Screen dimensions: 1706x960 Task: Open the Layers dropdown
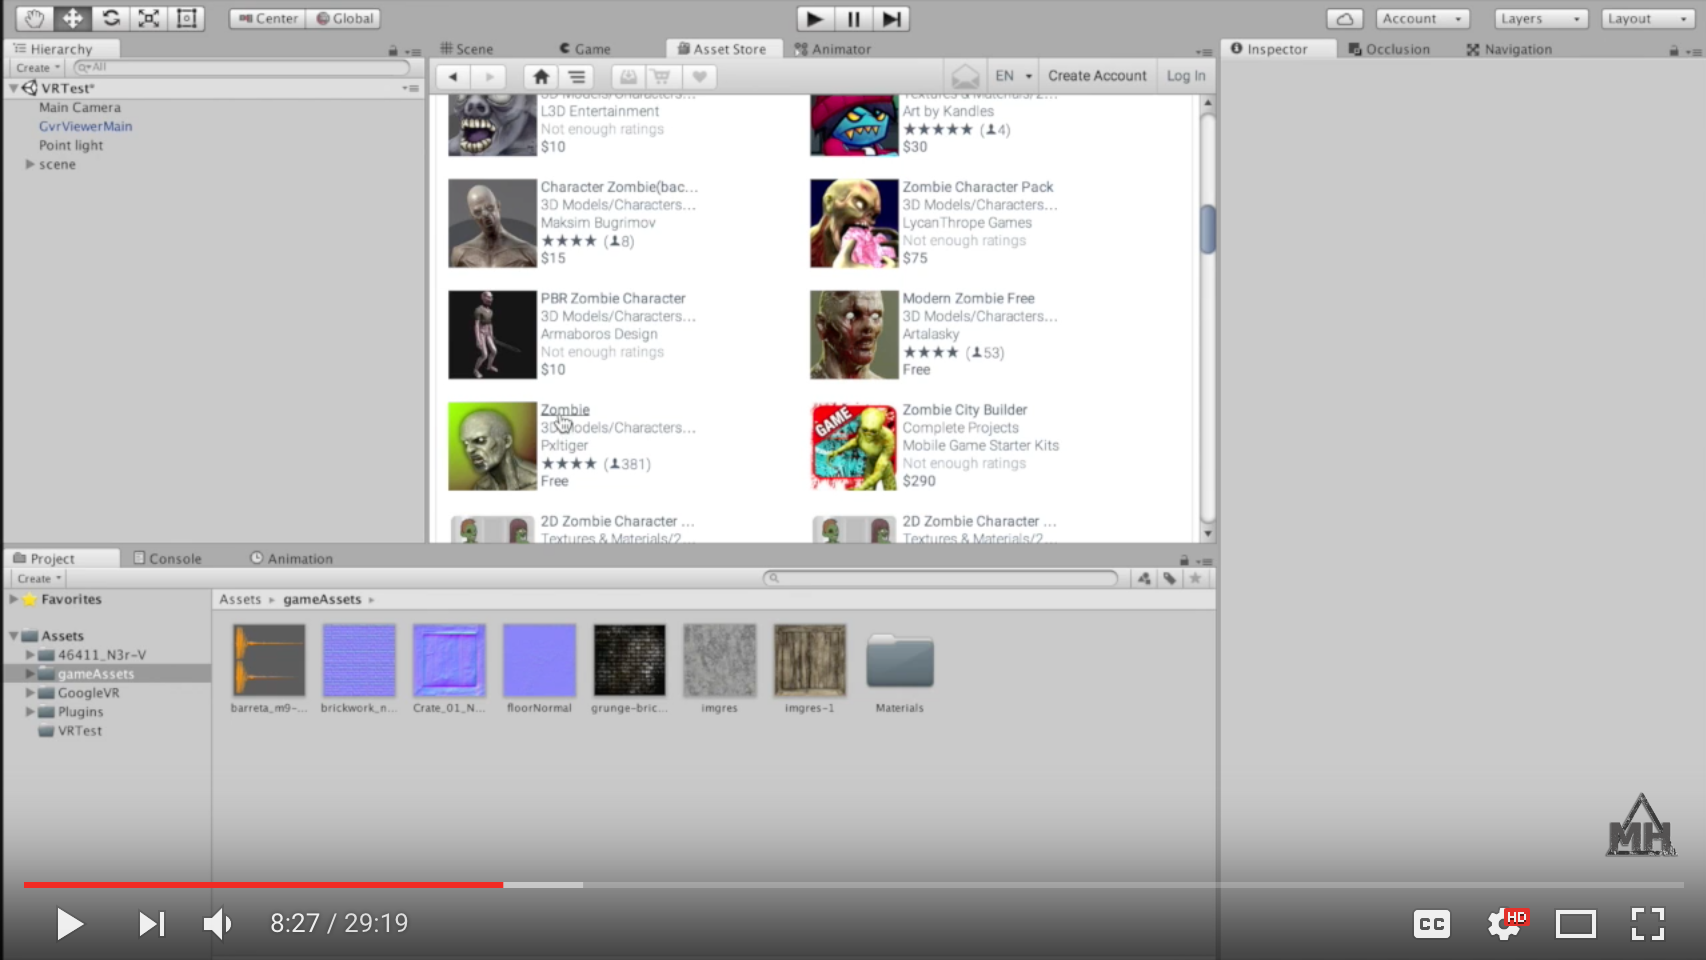(x=1541, y=18)
